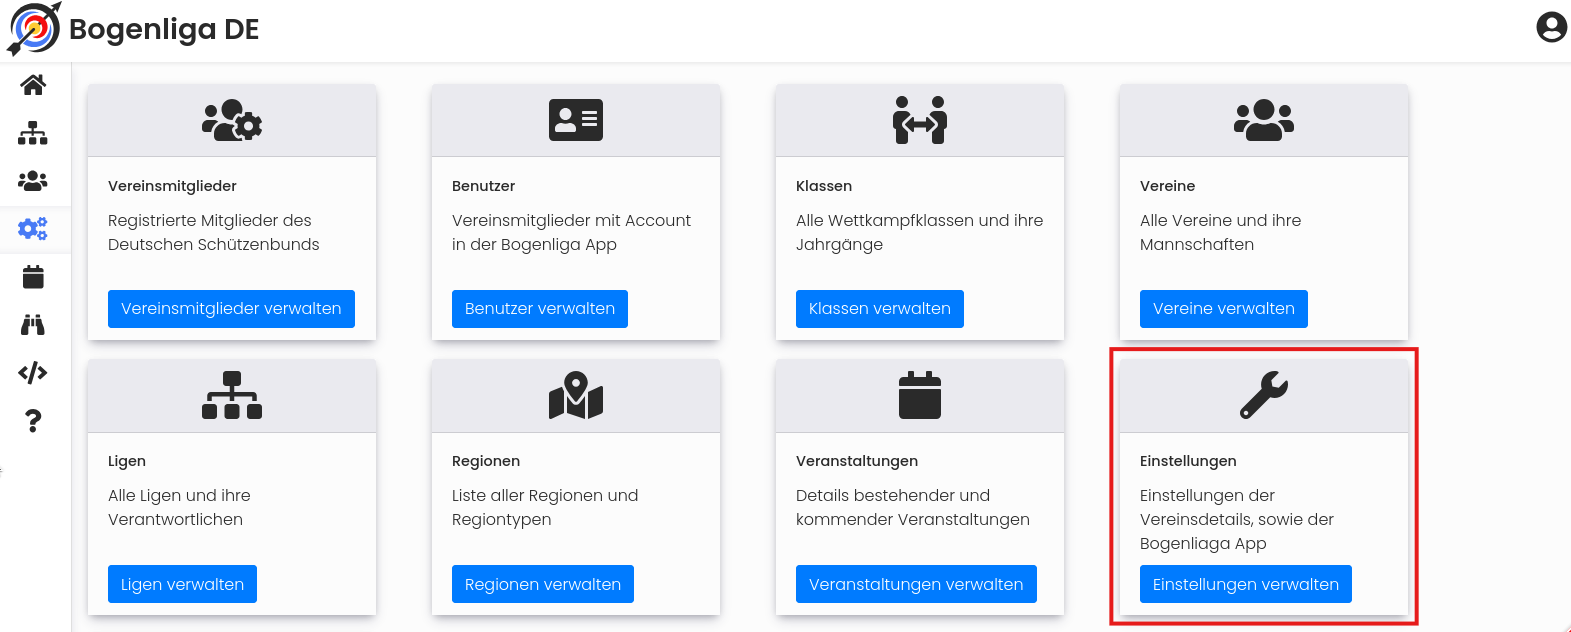Click the question mark help icon
The width and height of the screenshot is (1571, 632).
(33, 421)
